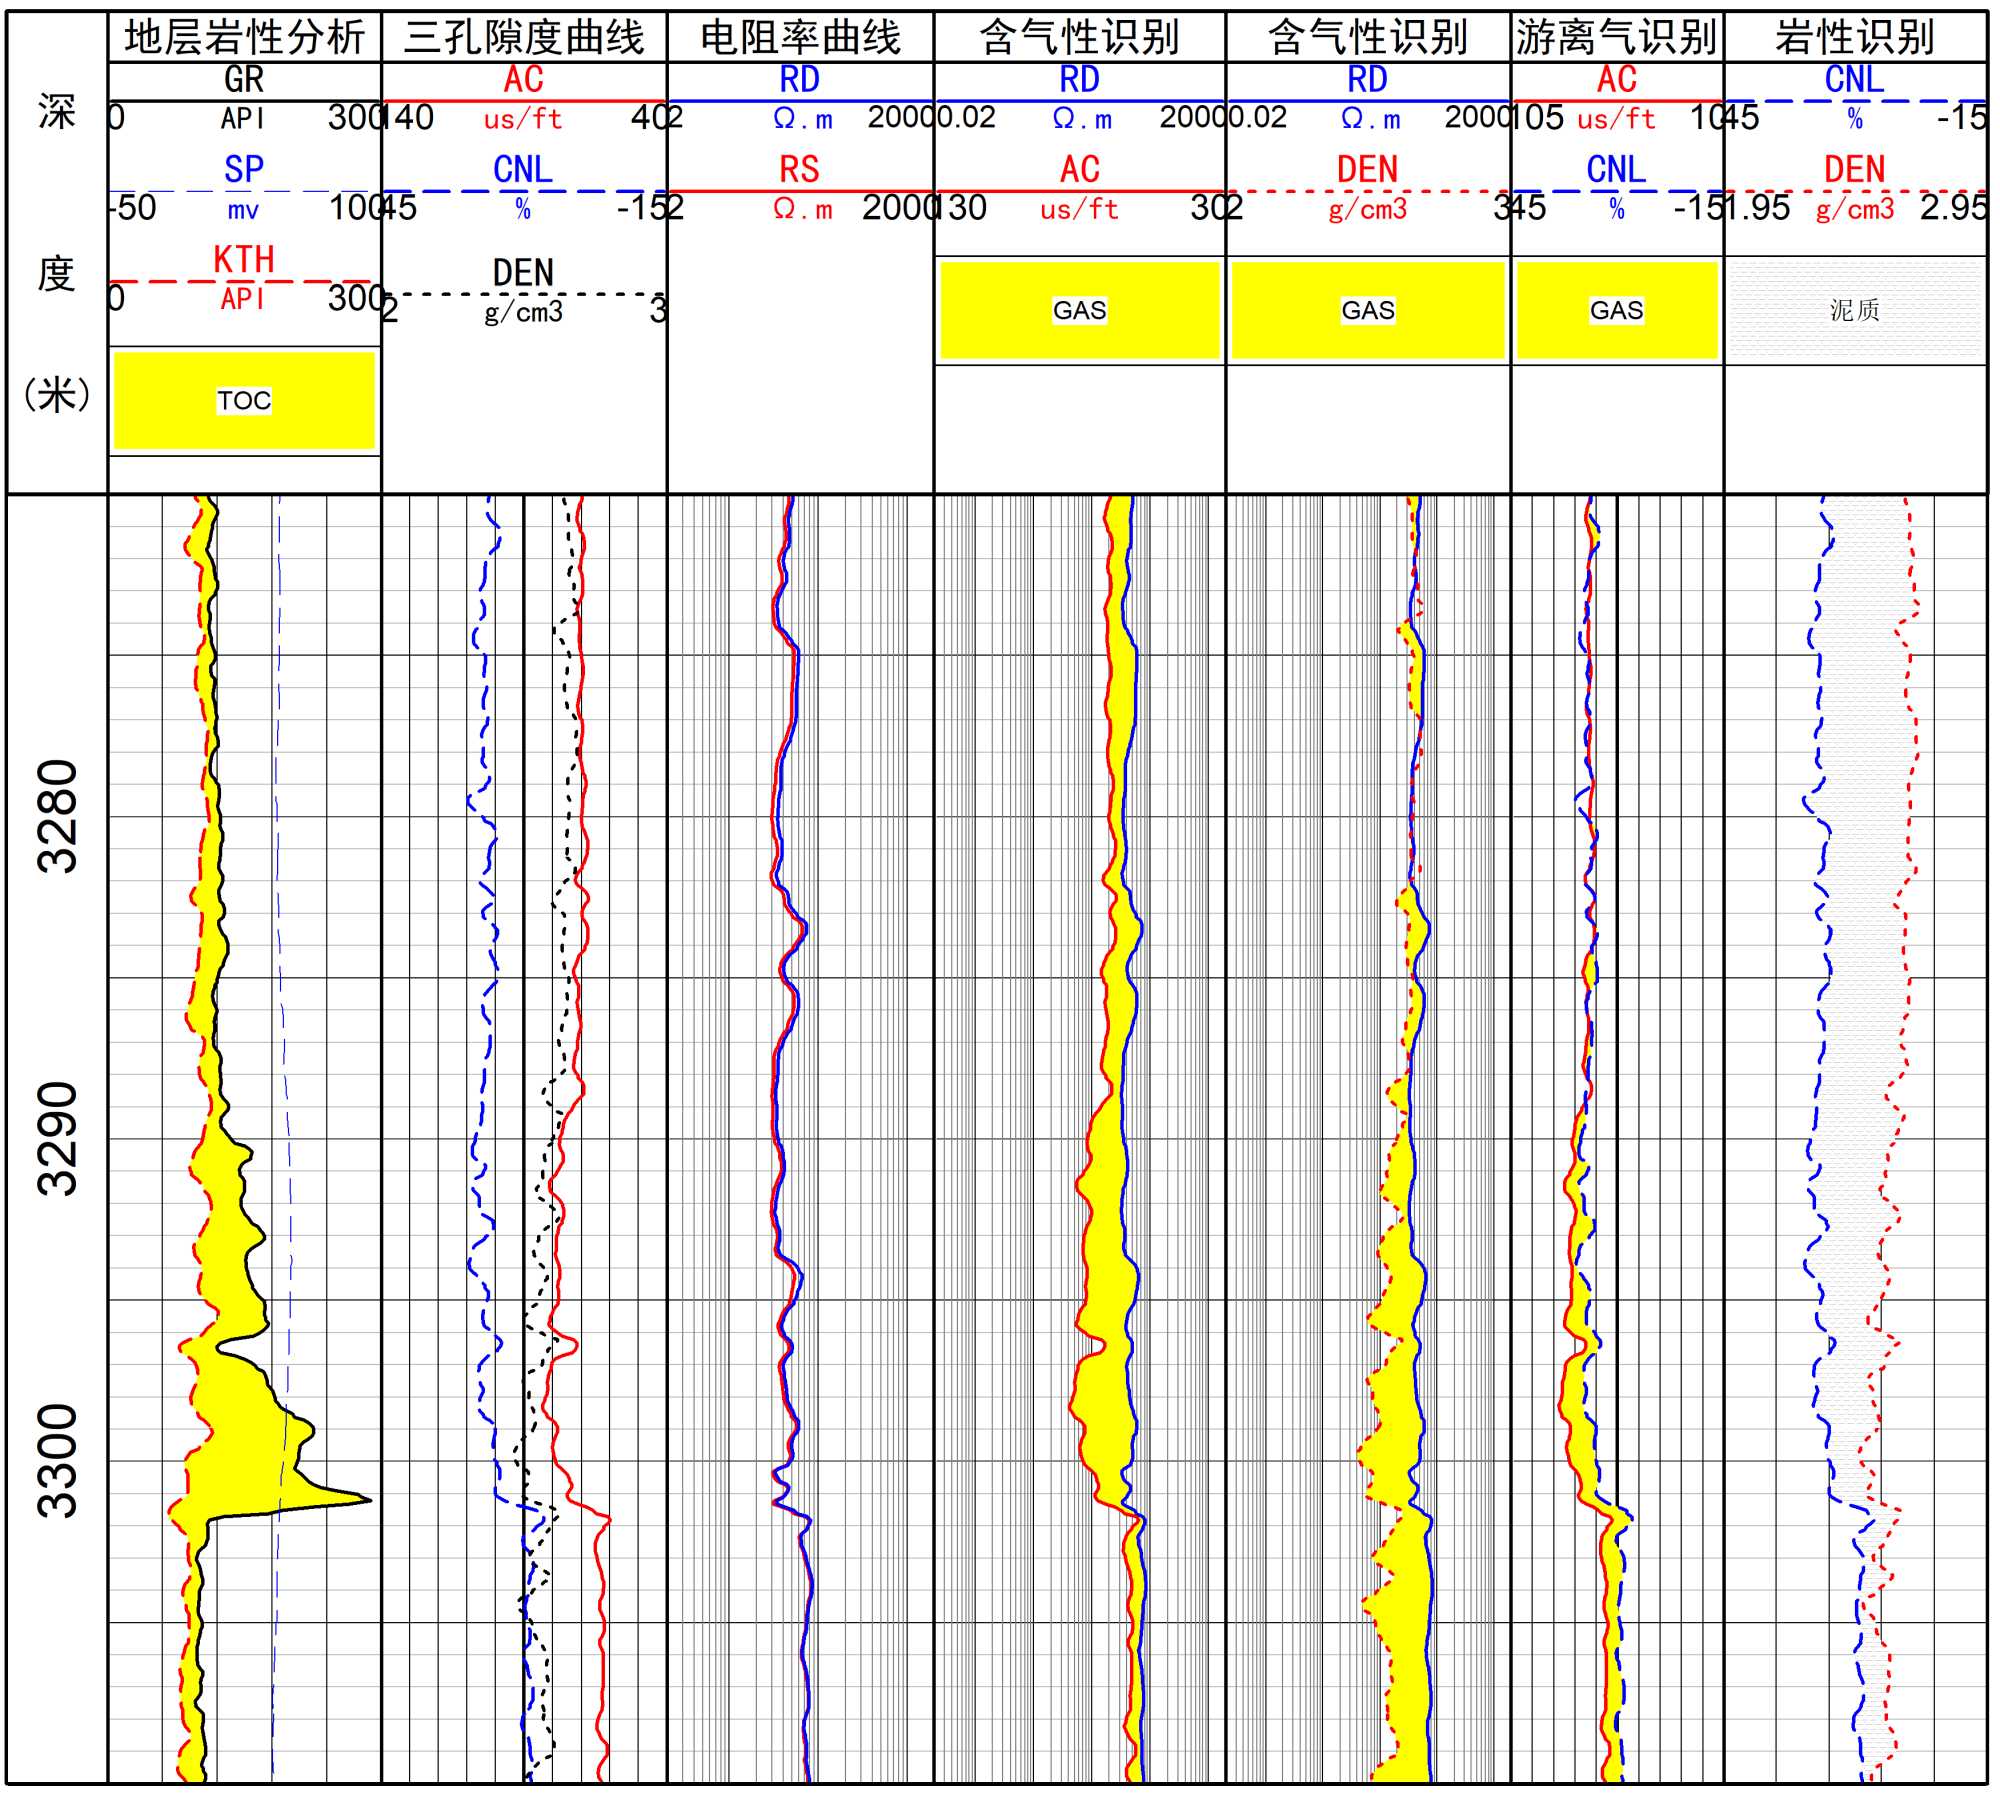
Task: Click the 3290 depth marker
Action: click(x=57, y=1138)
